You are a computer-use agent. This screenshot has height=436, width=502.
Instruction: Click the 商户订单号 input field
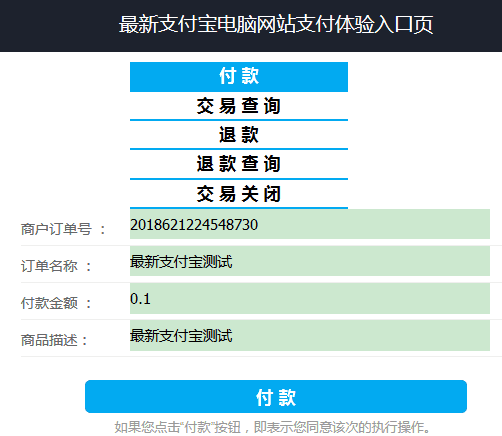(x=310, y=224)
